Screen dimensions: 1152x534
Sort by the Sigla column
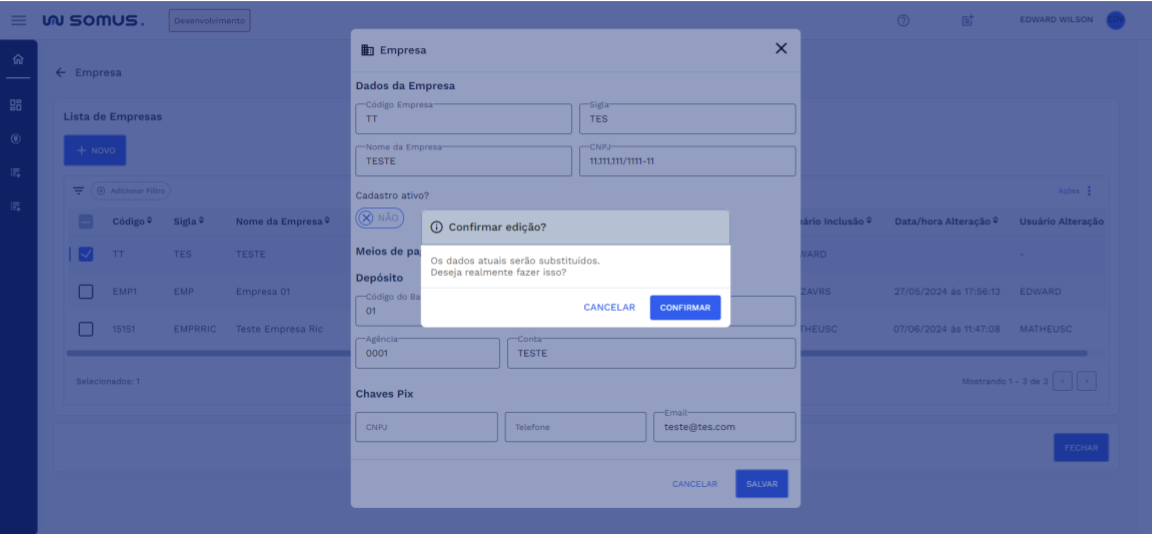(x=188, y=221)
